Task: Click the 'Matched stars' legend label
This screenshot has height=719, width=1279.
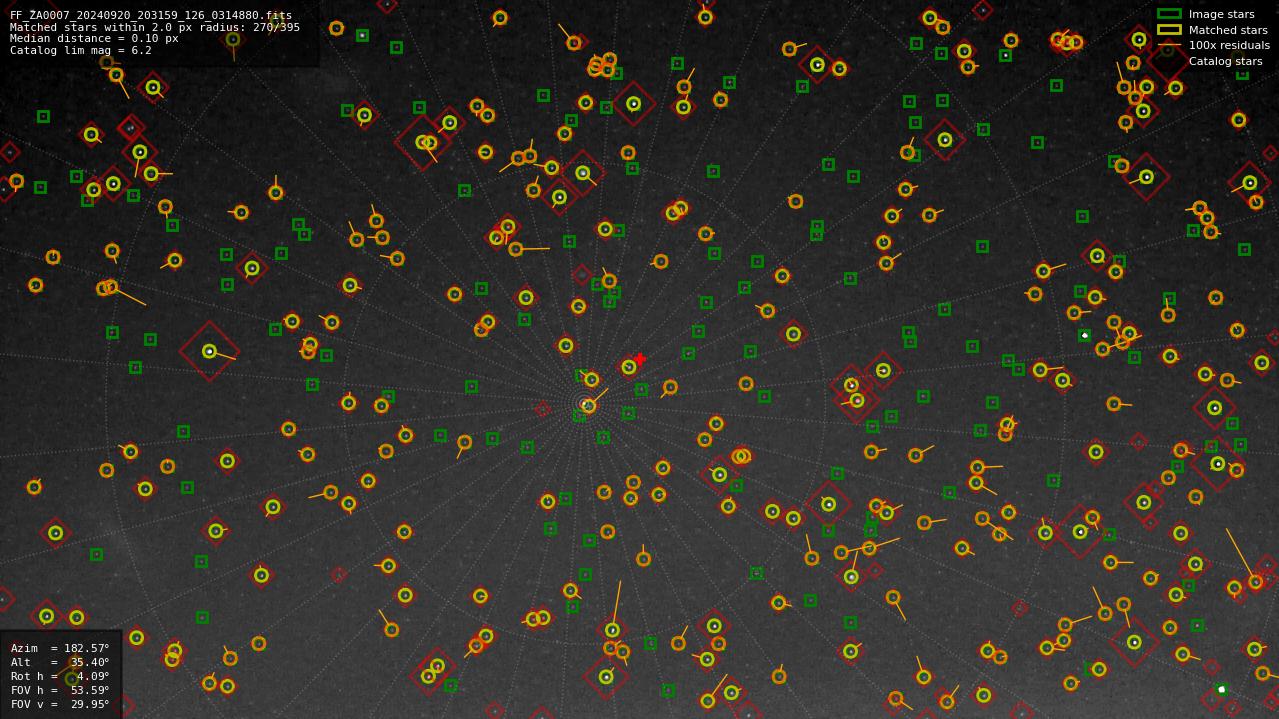Action: [1228, 30]
